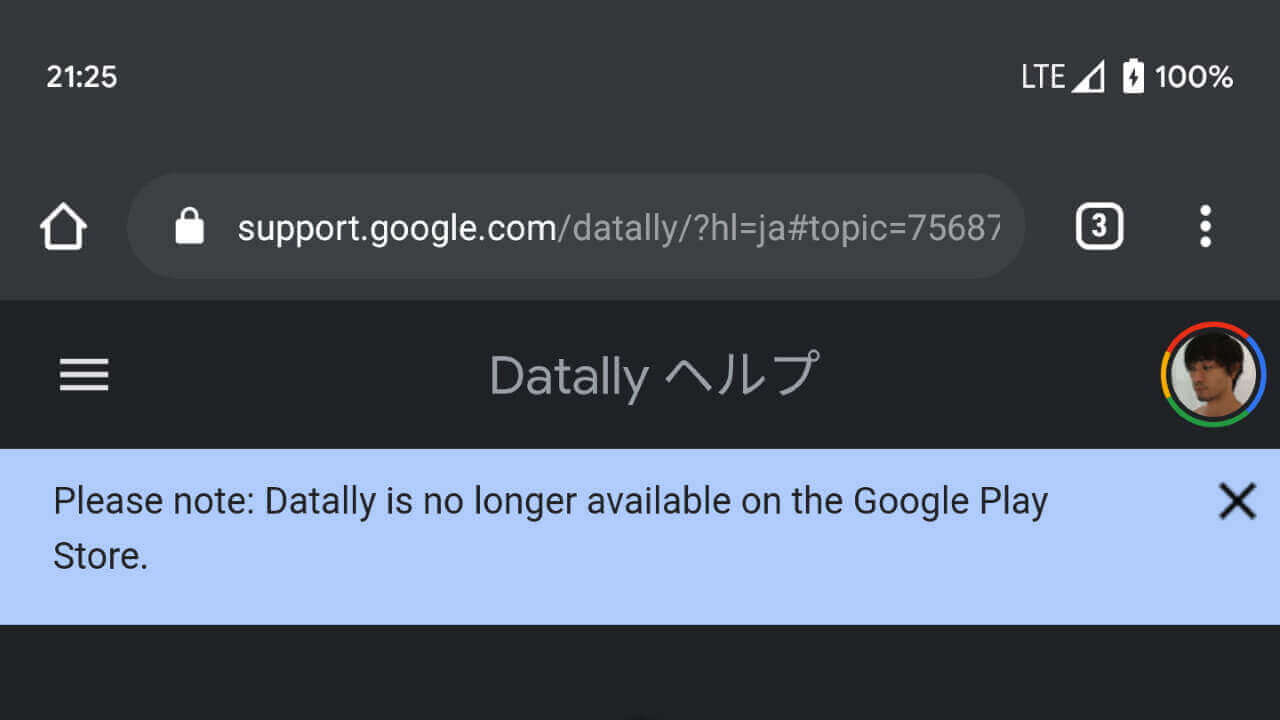
Task: Tap the Google account profile picture
Action: click(1213, 375)
